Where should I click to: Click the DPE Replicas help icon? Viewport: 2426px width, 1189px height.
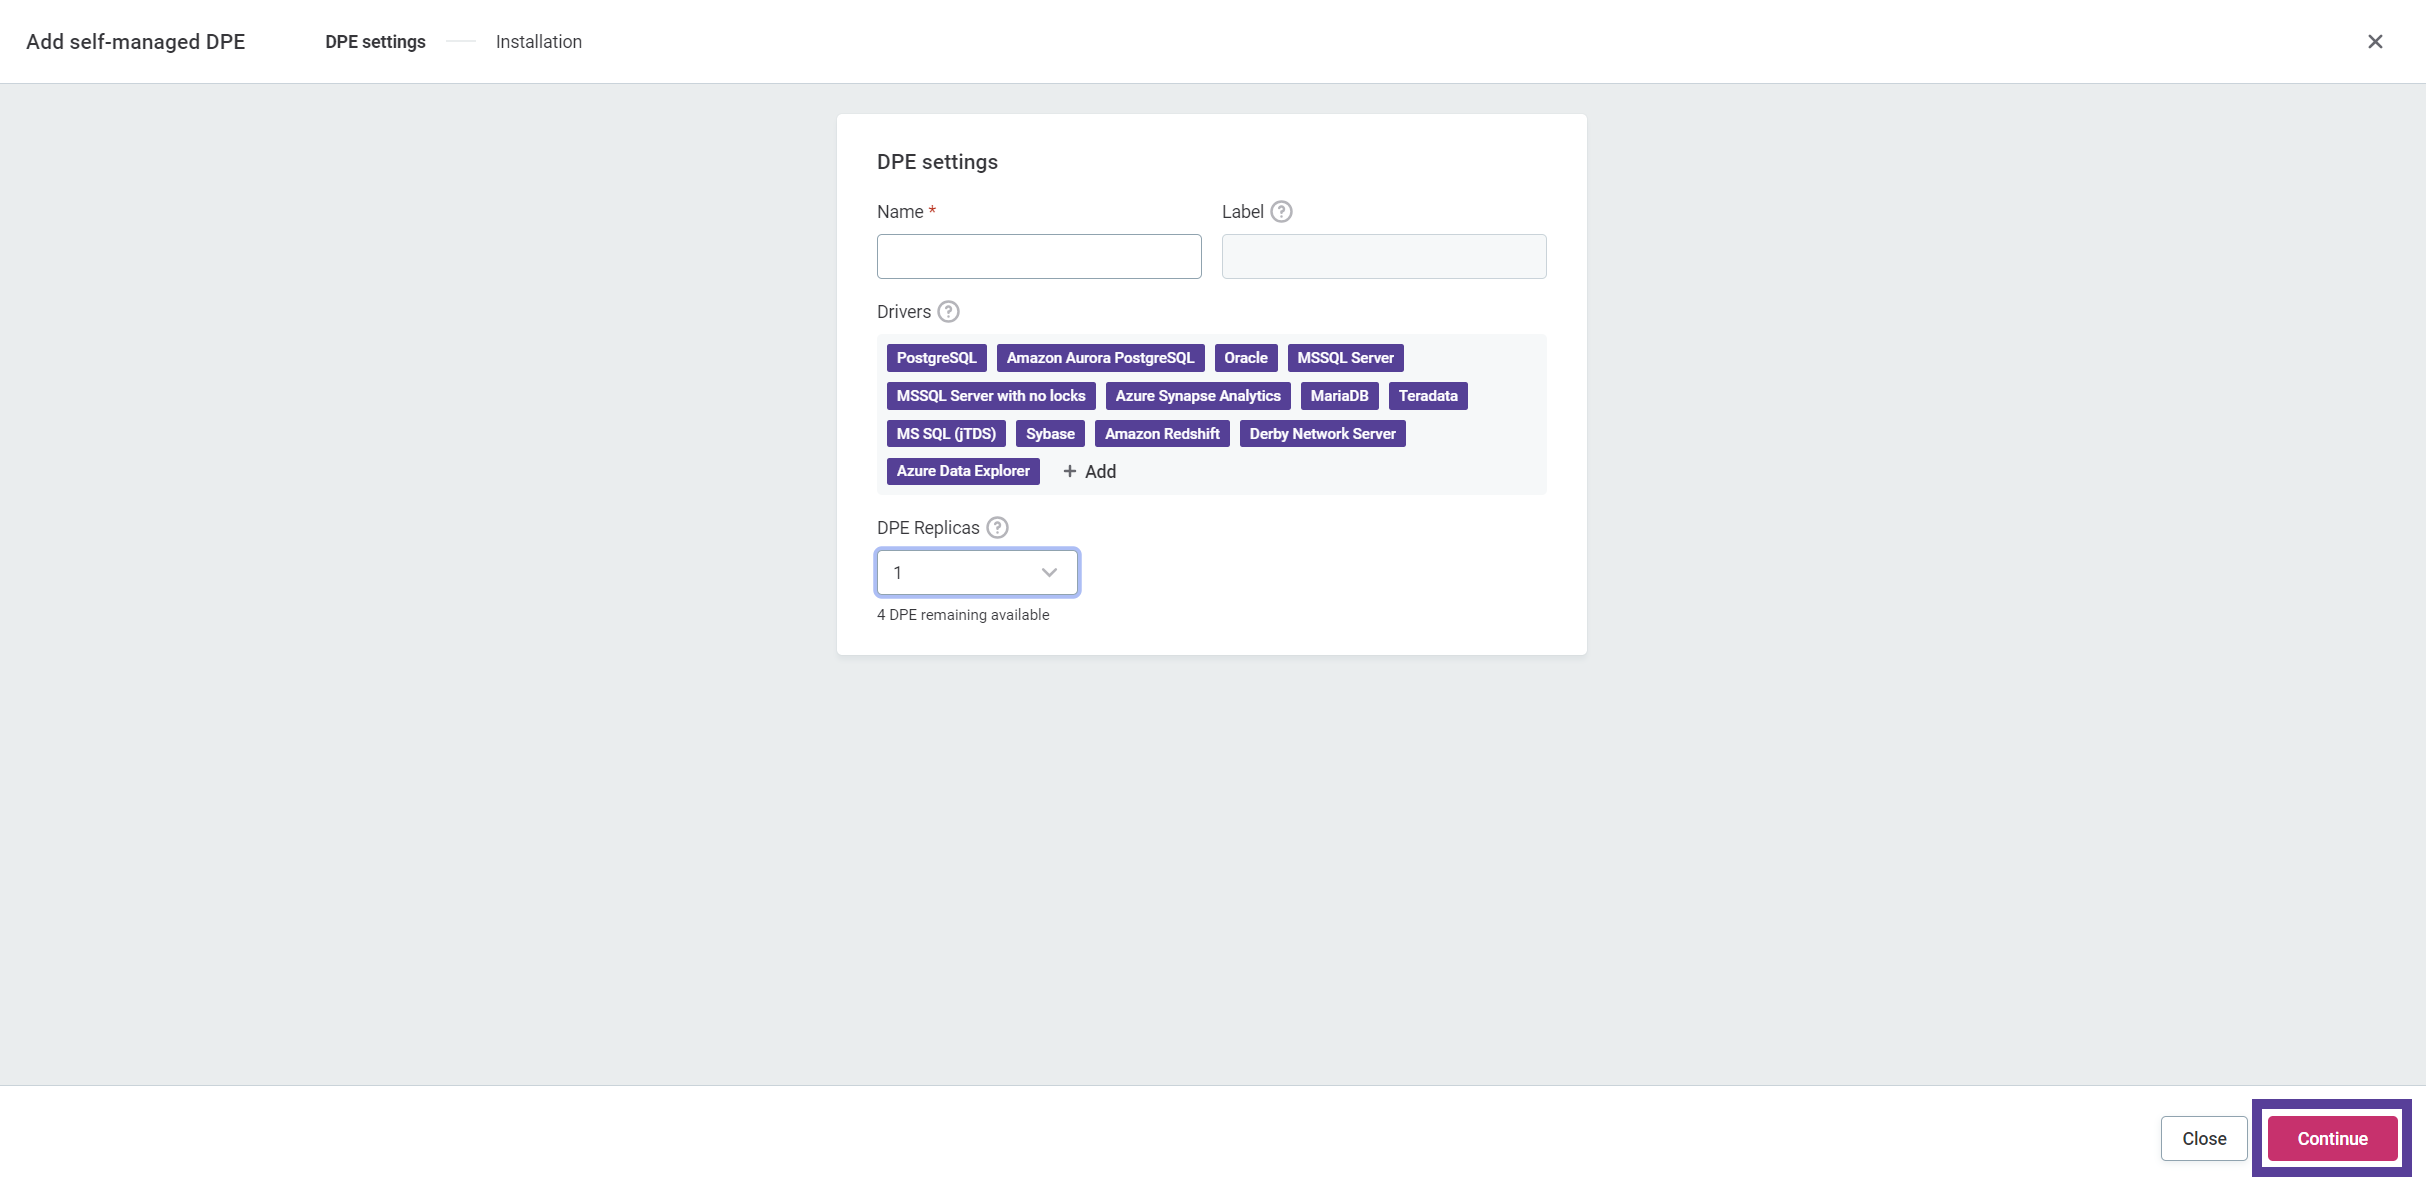pos(997,528)
